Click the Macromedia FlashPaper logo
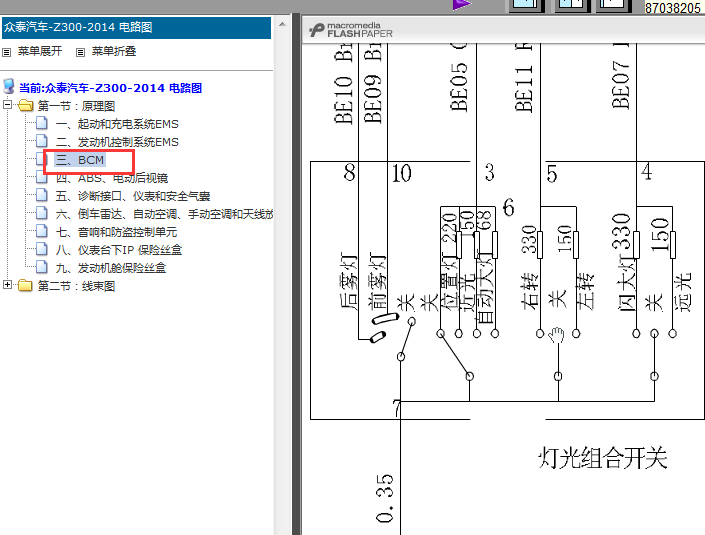Viewport: 705px width, 535px height. pyautogui.click(x=351, y=30)
